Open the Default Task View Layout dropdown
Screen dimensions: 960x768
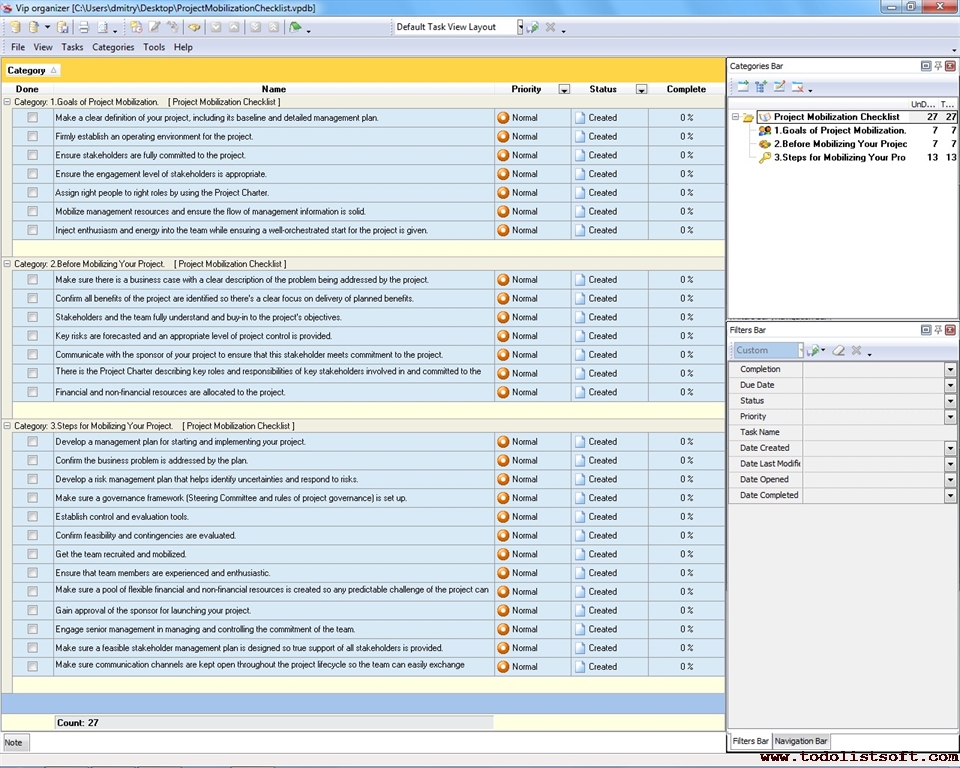520,27
